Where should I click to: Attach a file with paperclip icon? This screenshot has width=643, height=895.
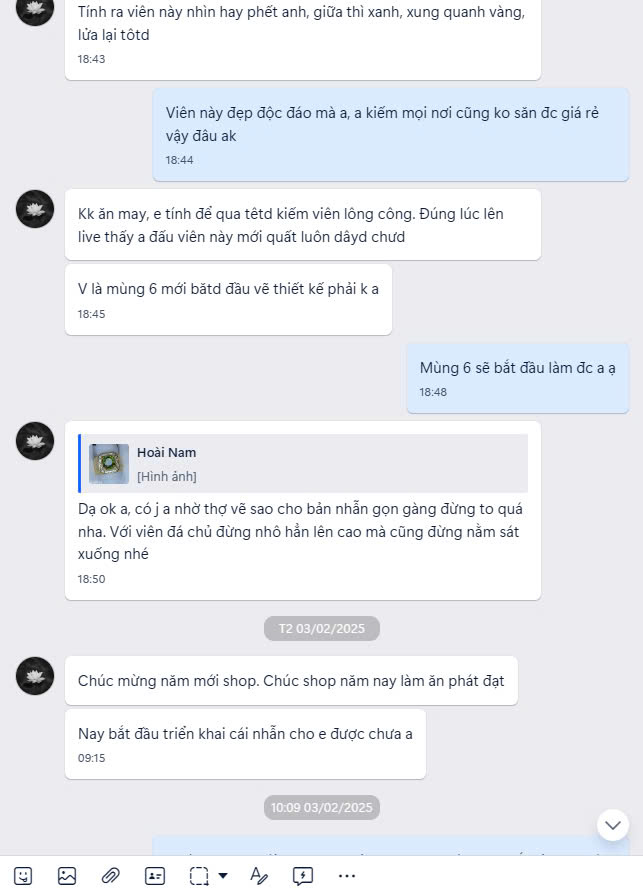click(x=111, y=875)
